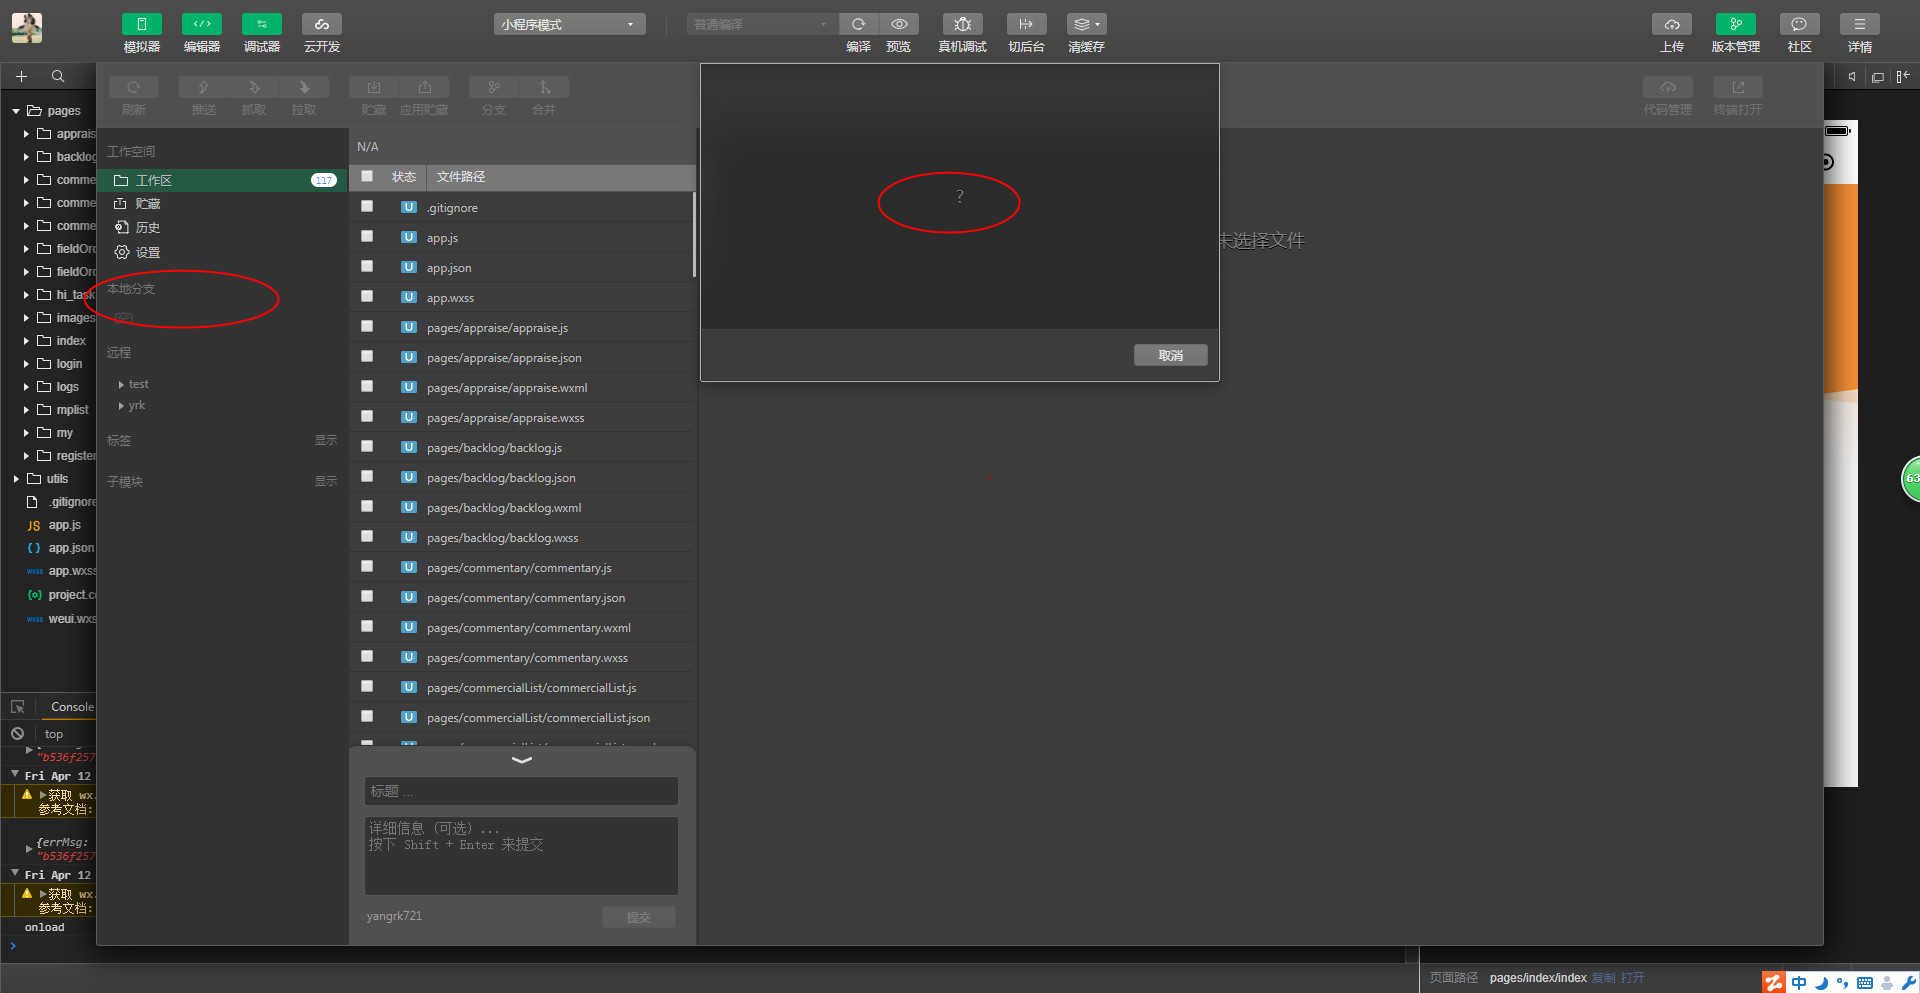Click the 分支 branch icon
This screenshot has width=1920, height=993.
(x=494, y=87)
